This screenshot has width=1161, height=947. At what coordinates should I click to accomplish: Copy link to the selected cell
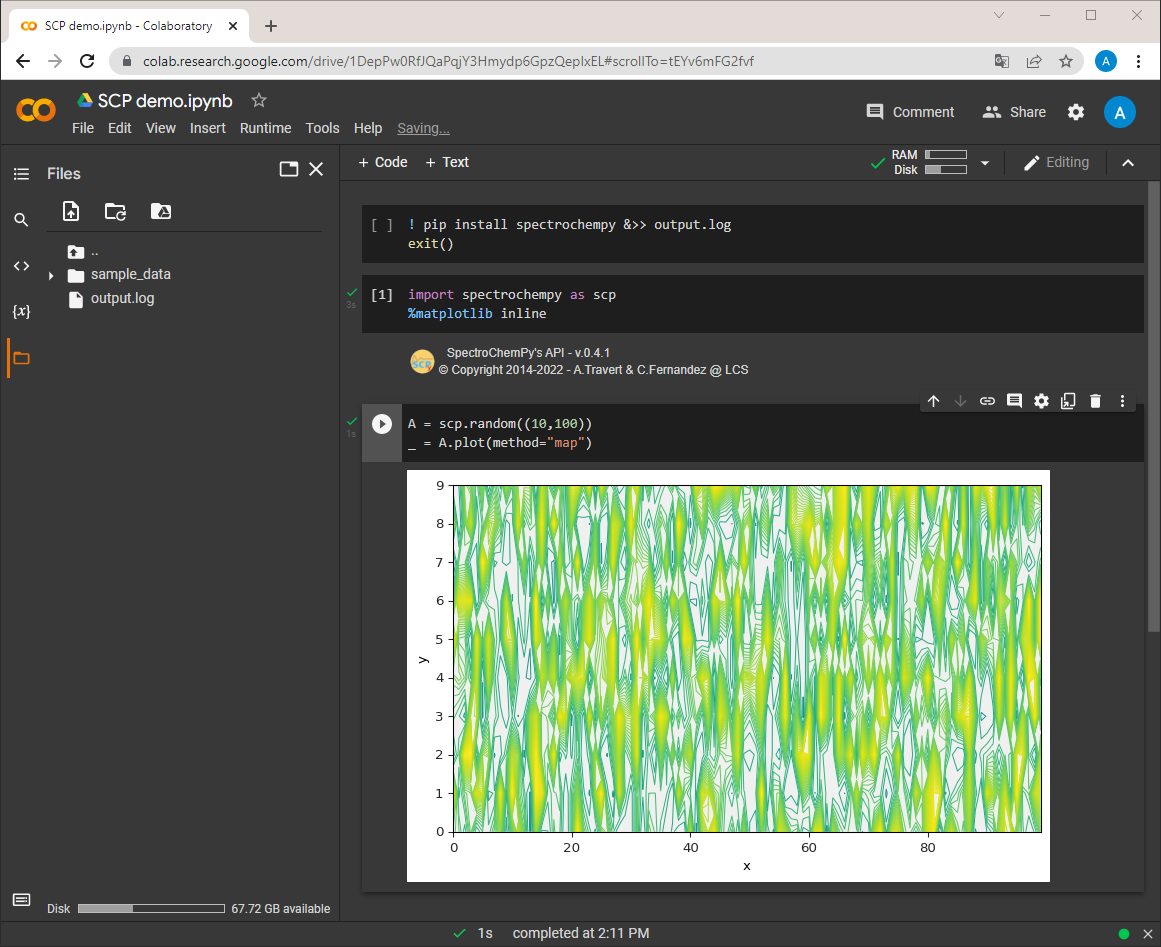tap(987, 401)
